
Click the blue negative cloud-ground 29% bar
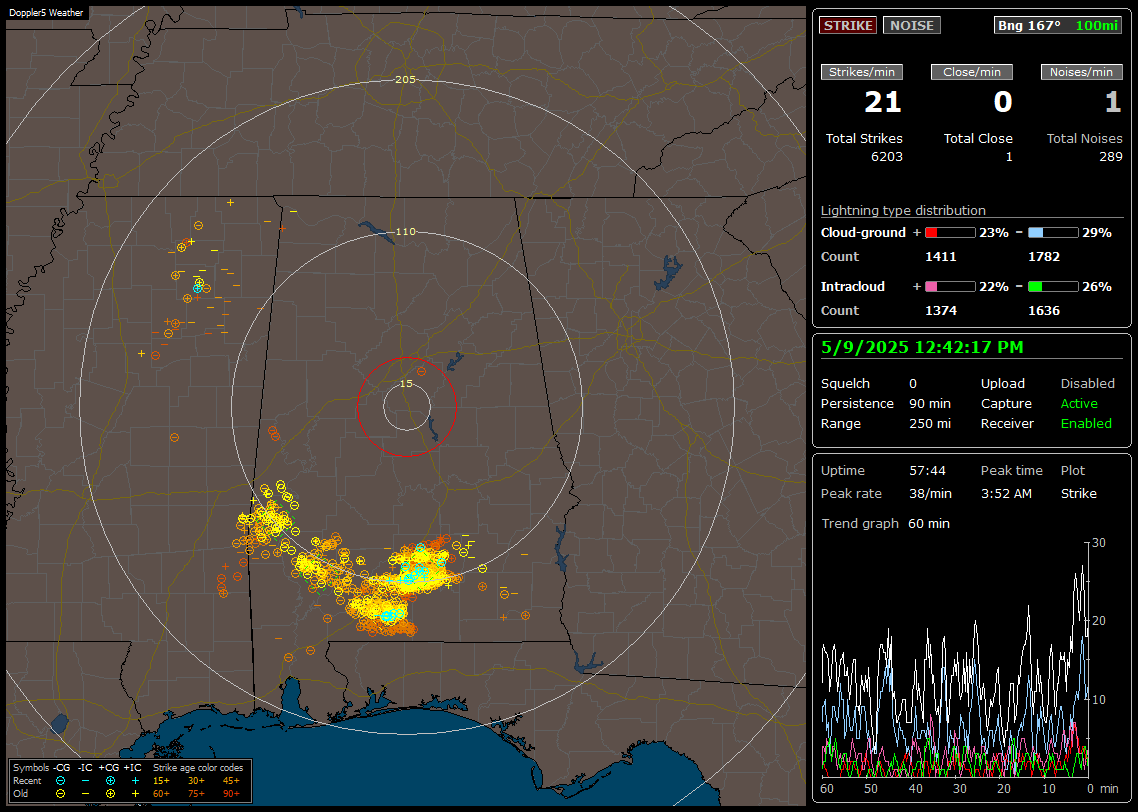[x=1053, y=233]
